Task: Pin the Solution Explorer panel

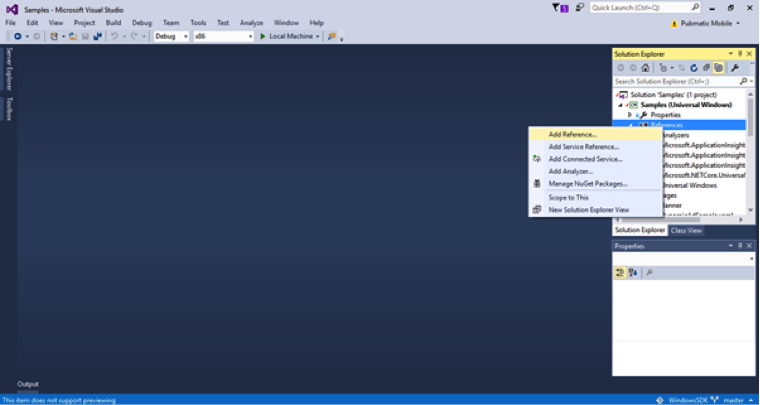Action: (740, 54)
